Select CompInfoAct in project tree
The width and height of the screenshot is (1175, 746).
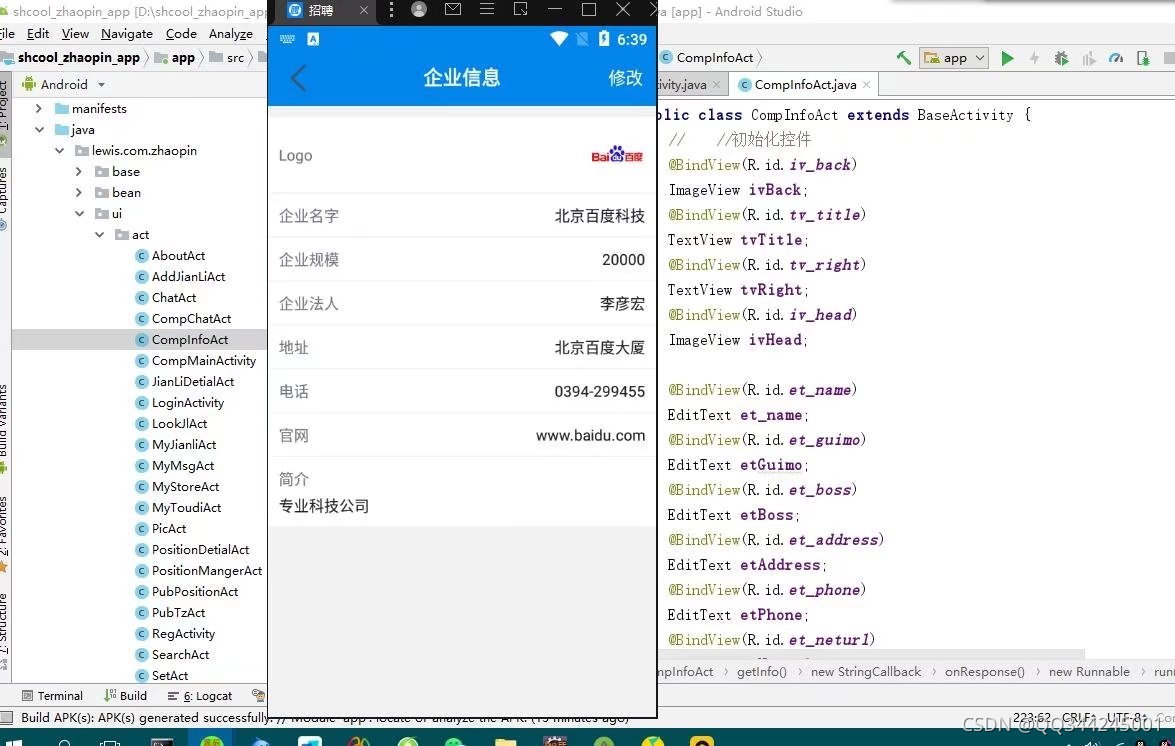pyautogui.click(x=190, y=339)
